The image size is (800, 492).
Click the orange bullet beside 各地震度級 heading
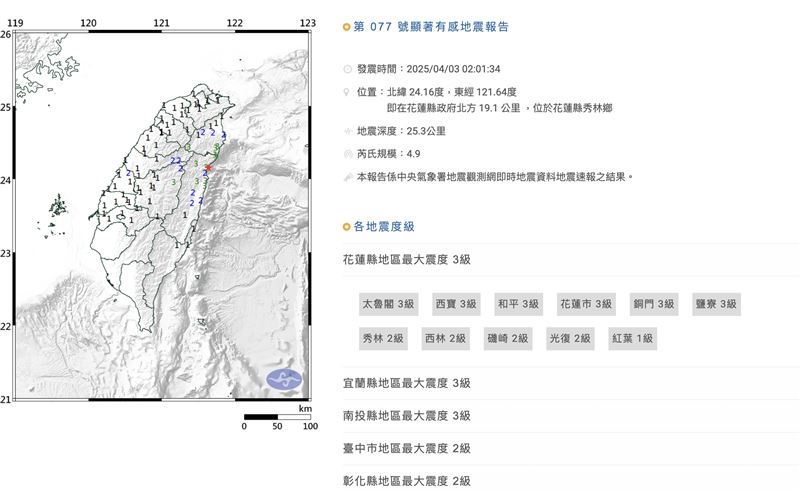pos(346,227)
